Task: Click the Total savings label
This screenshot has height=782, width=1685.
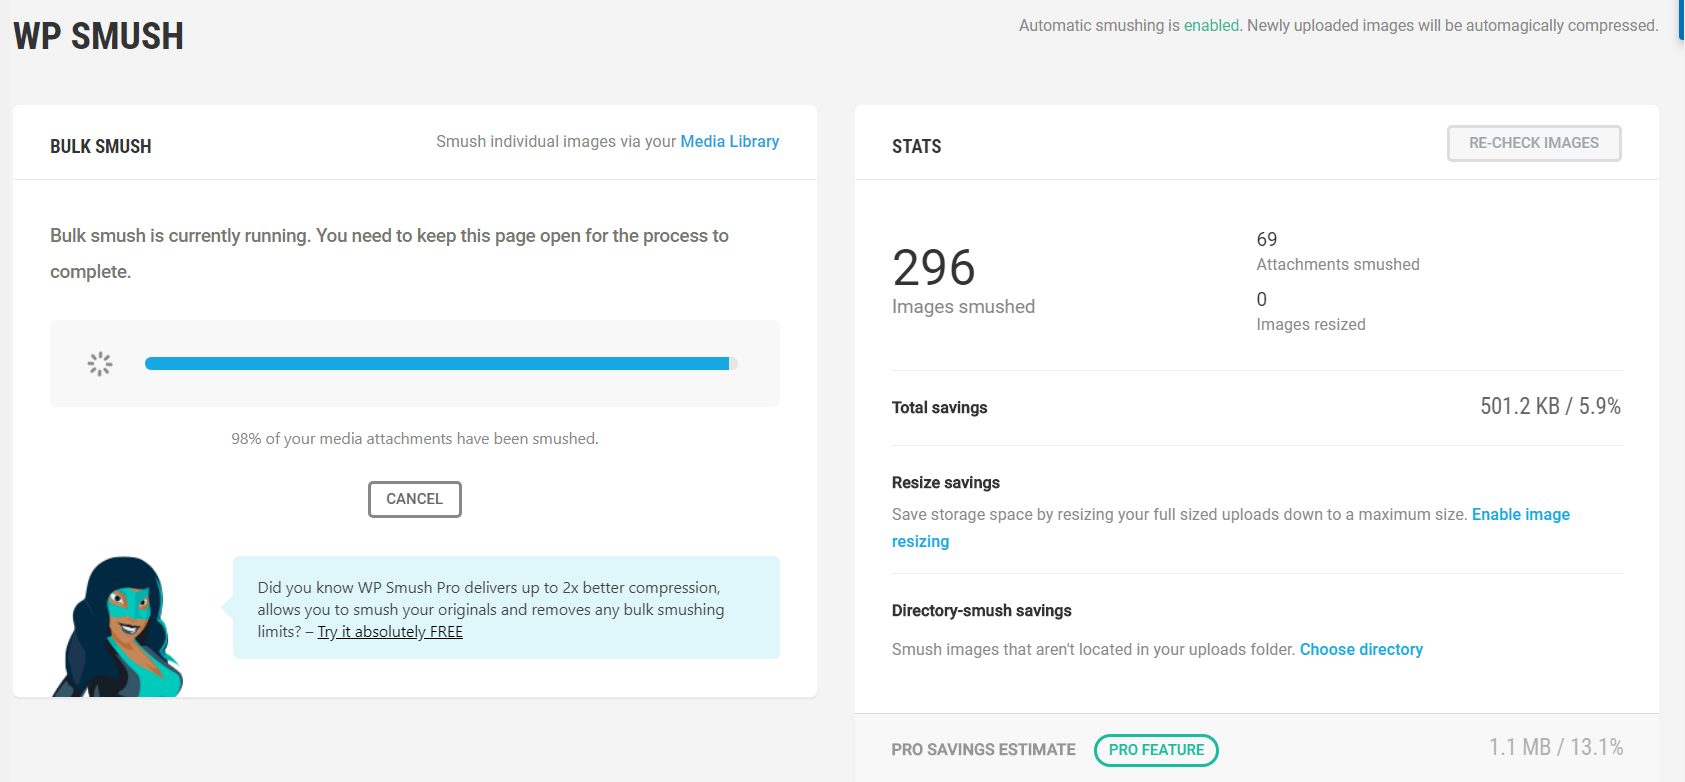Action: 939,408
